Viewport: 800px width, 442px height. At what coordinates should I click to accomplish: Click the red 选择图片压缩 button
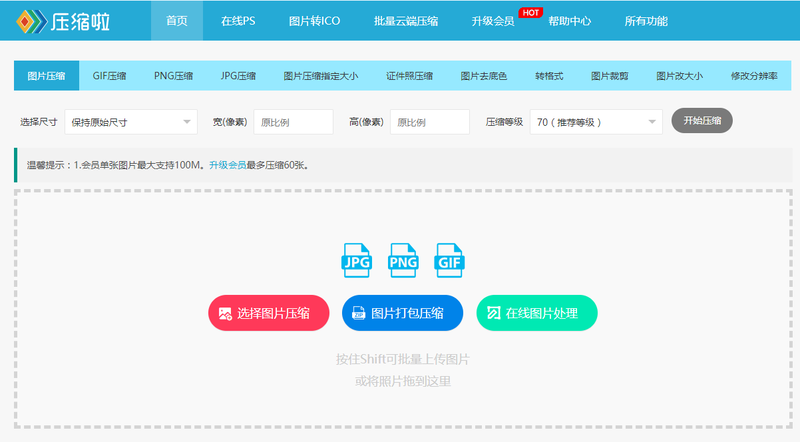coord(268,313)
